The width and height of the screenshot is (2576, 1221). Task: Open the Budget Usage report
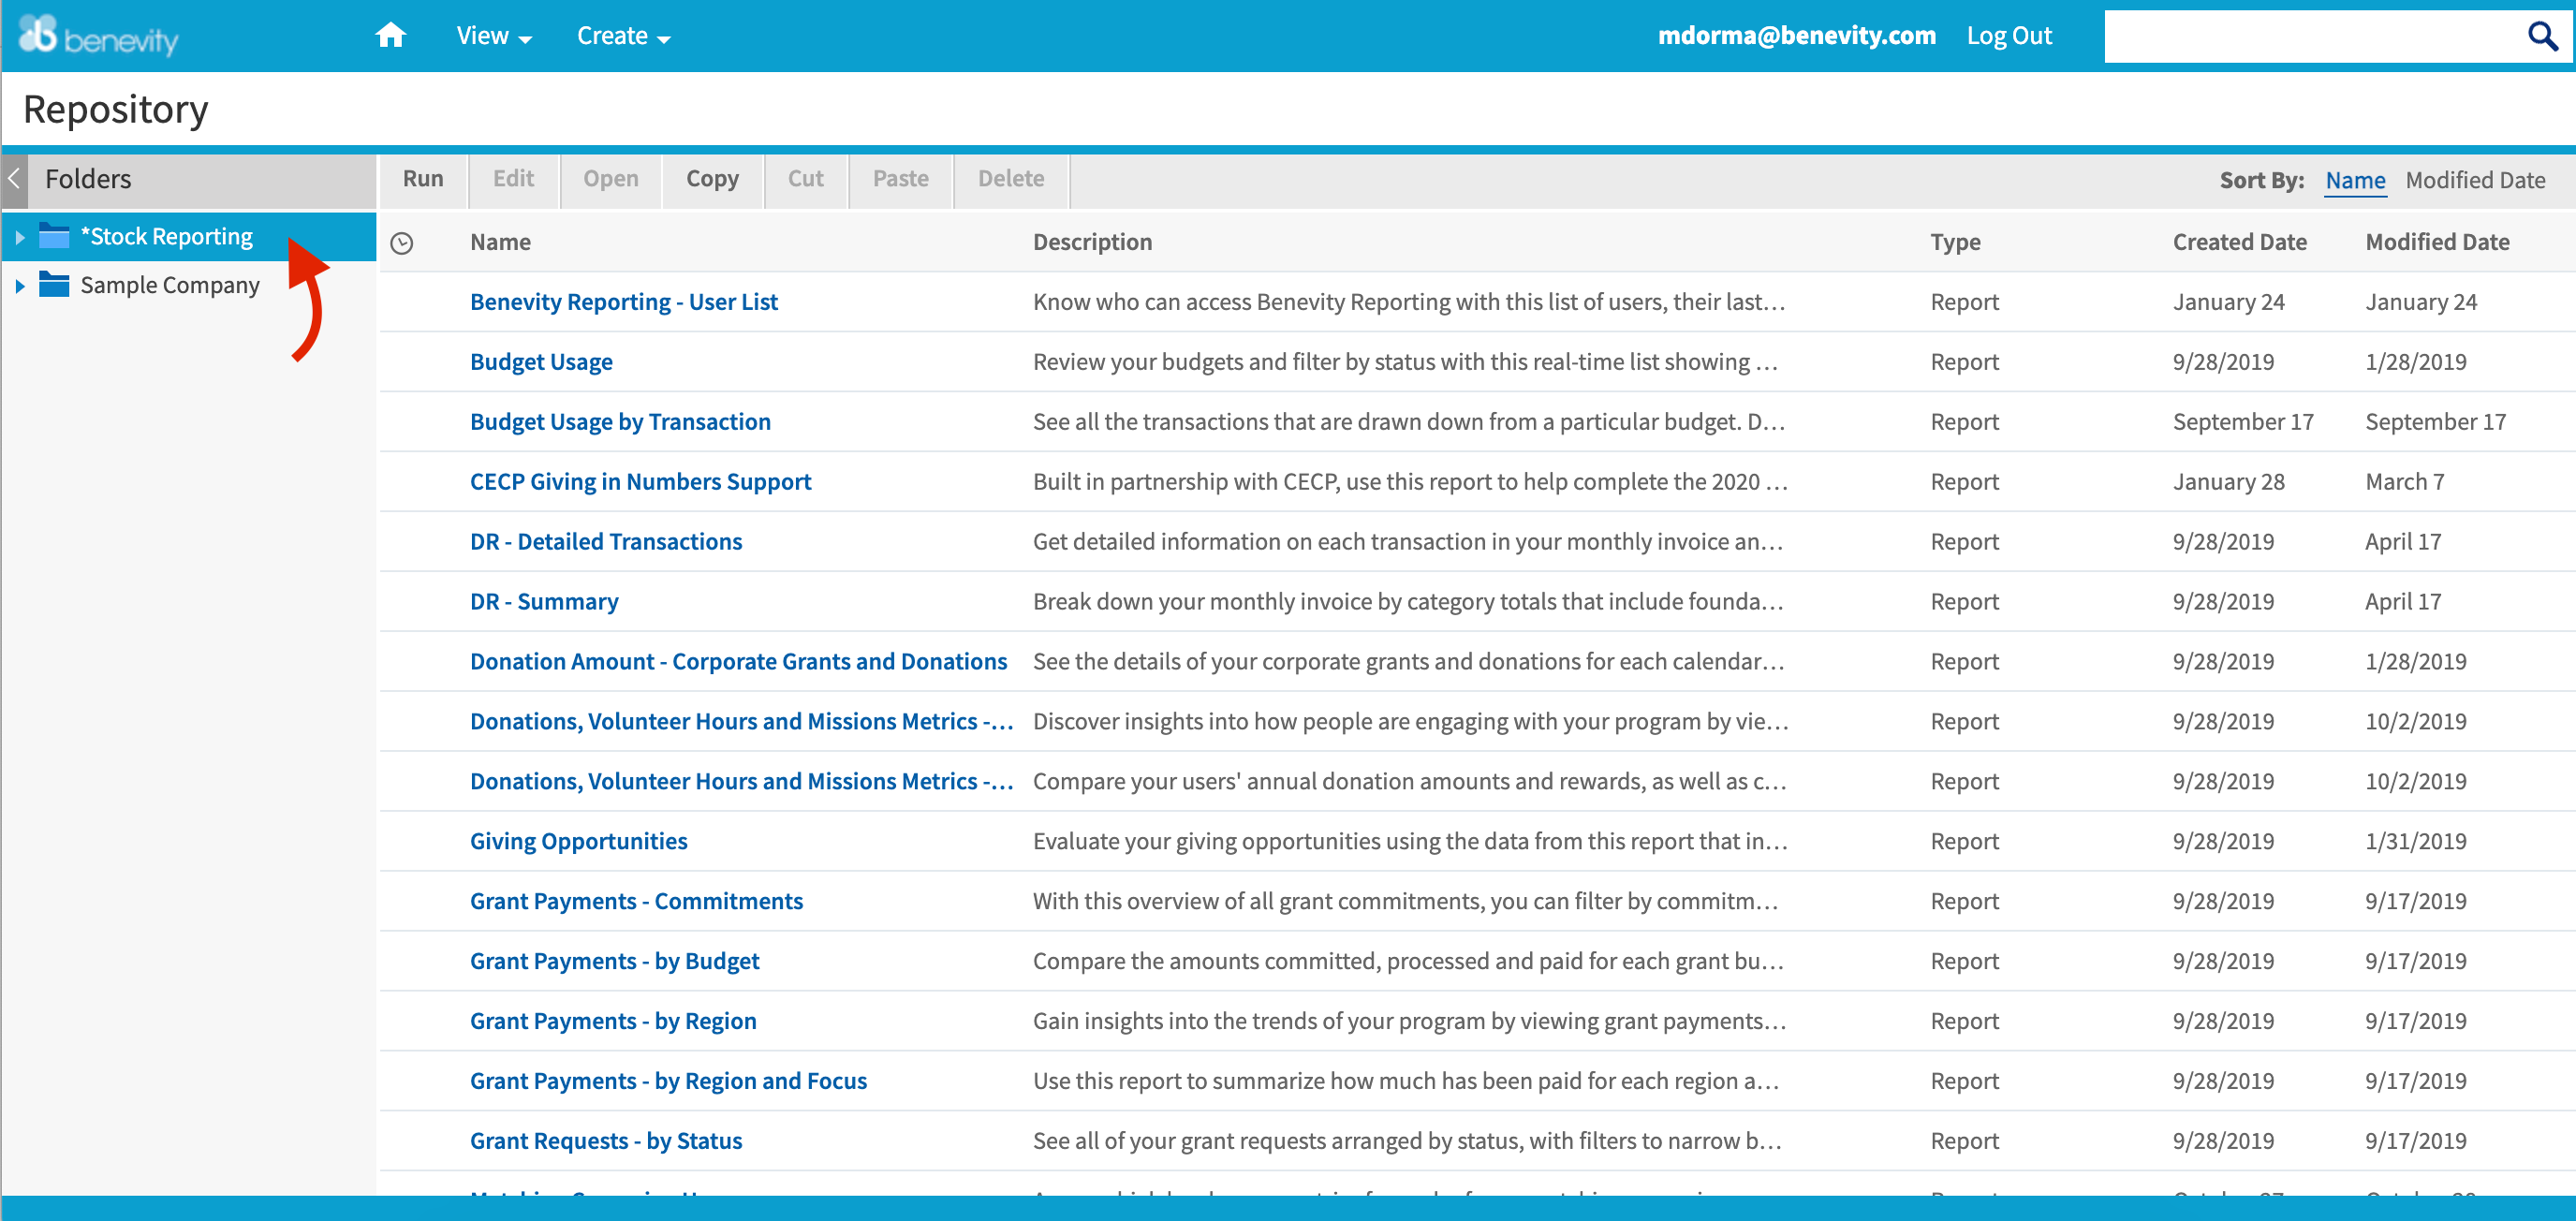(541, 361)
